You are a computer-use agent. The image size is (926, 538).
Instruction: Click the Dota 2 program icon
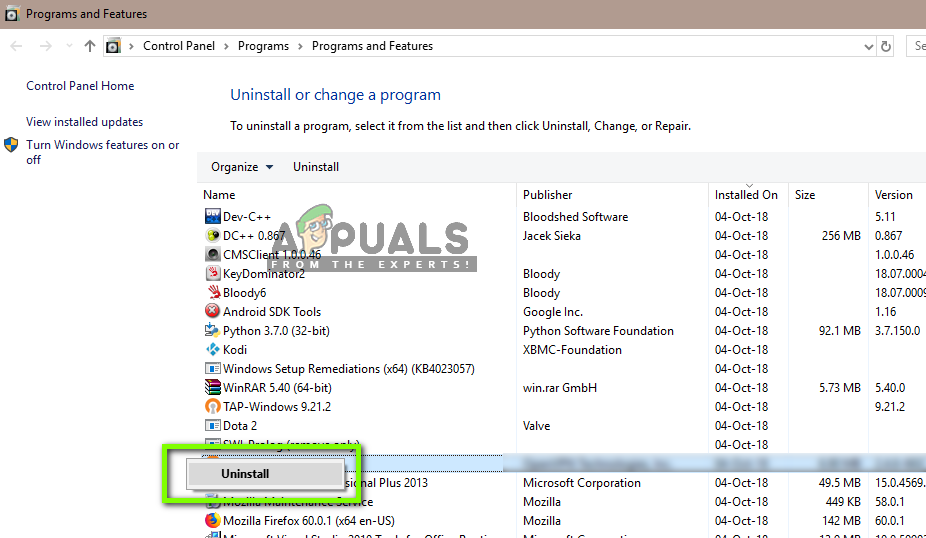point(212,425)
